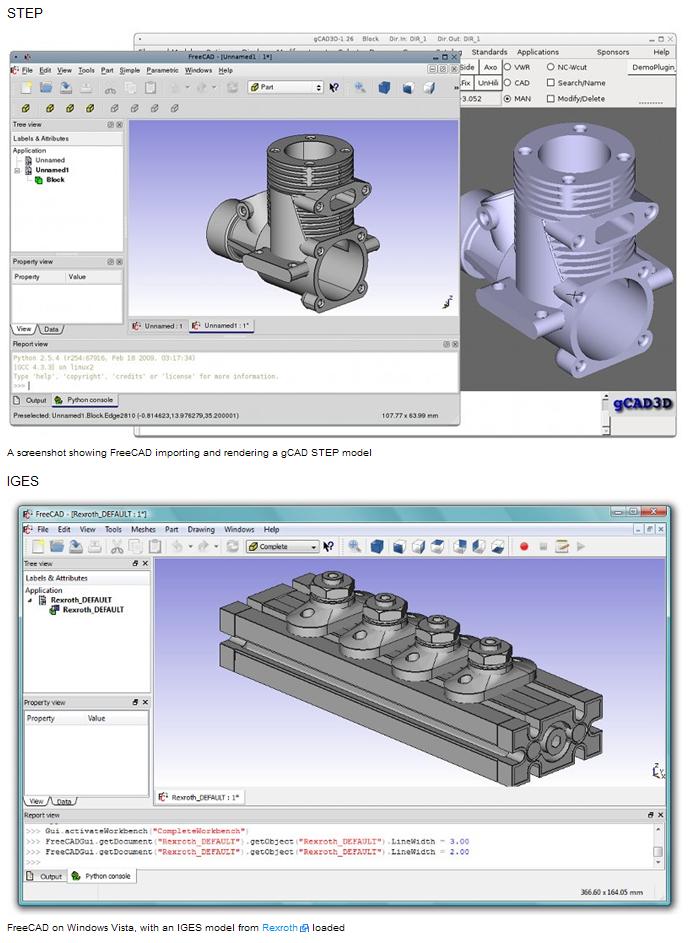Select CAD radio button in gCAD3D
This screenshot has width=693, height=943.
(x=508, y=83)
